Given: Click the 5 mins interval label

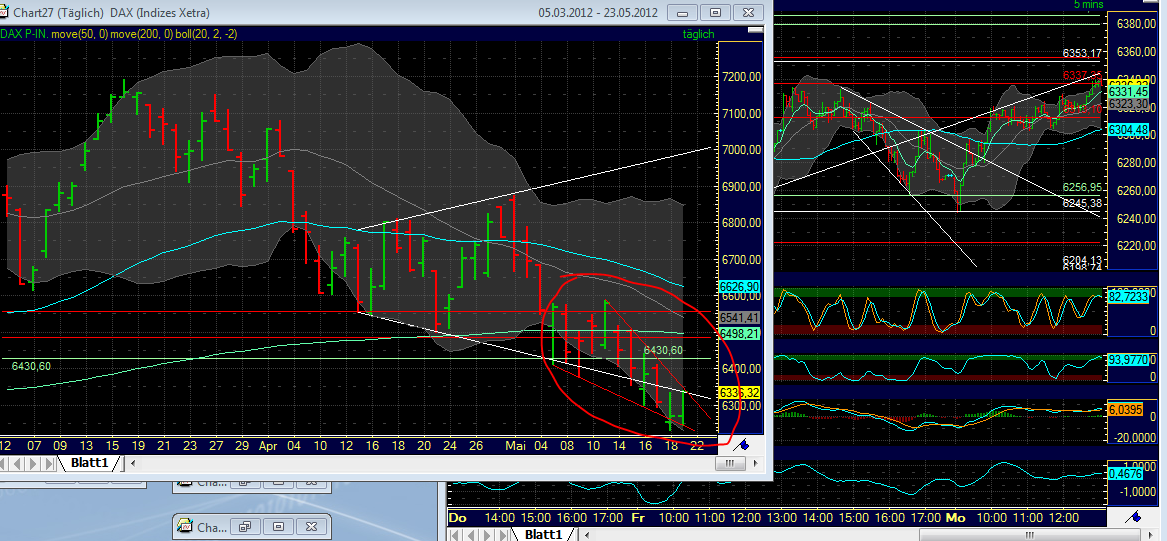Looking at the screenshot, I should coord(1089,4).
